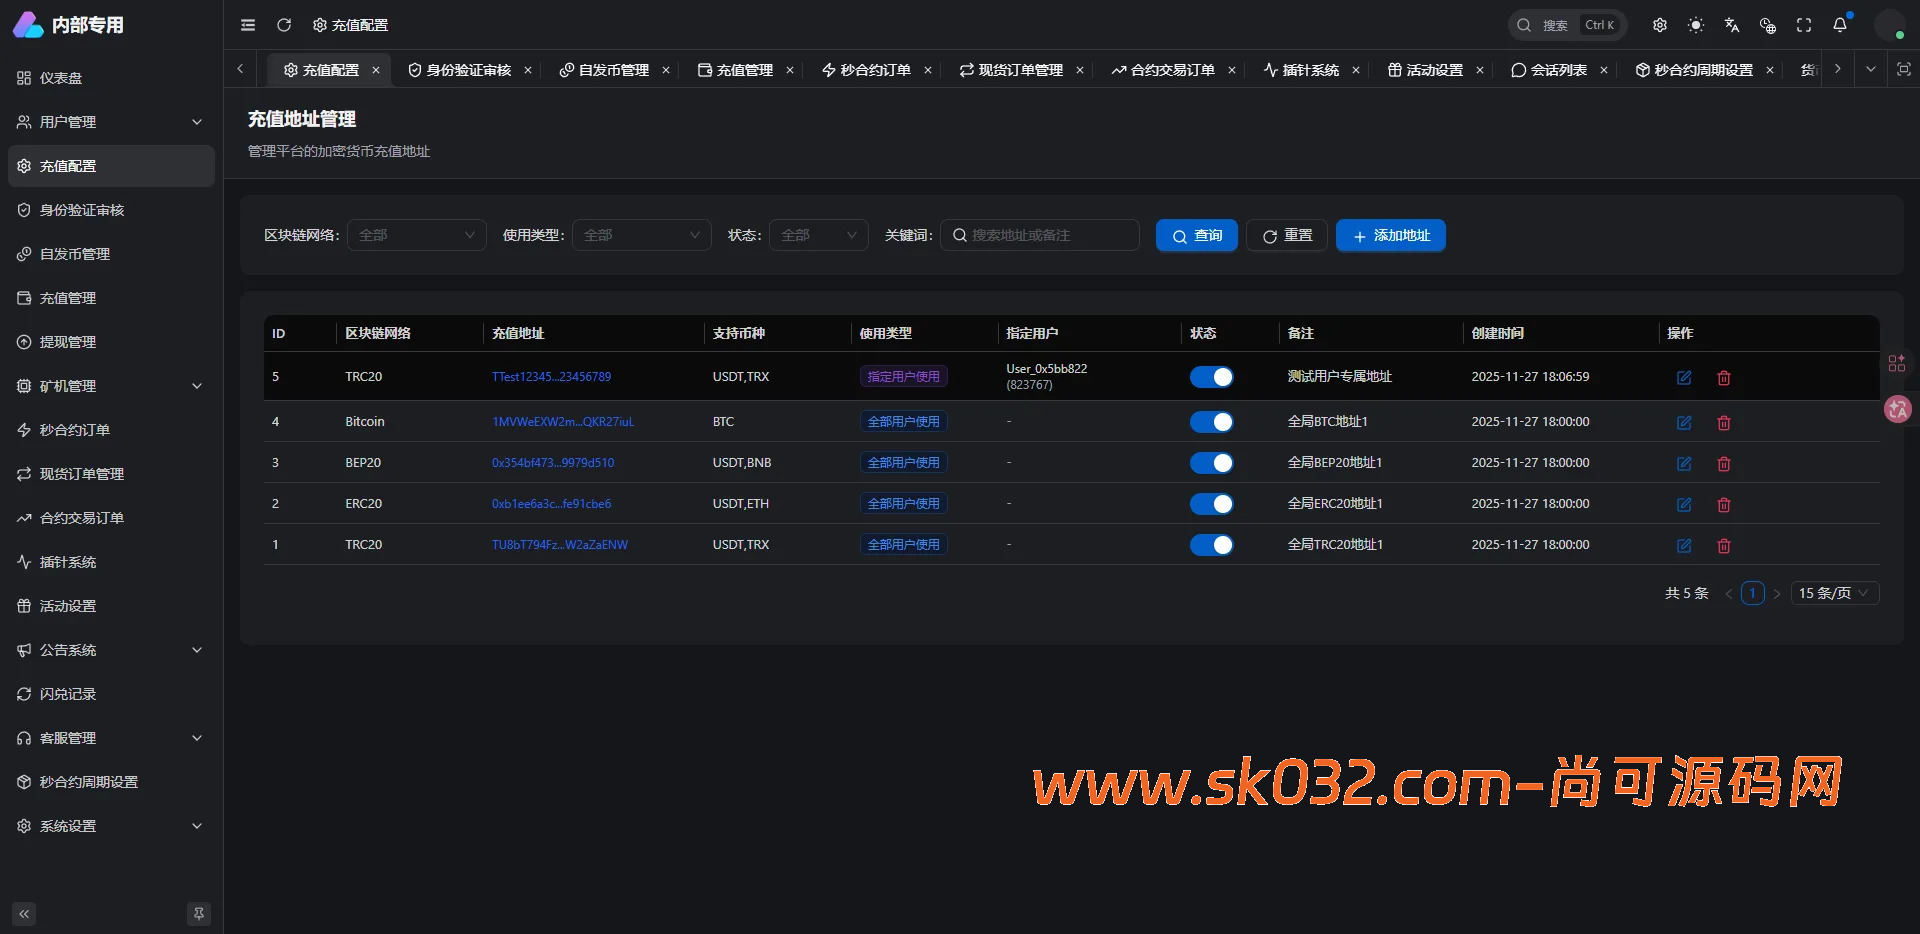Expand the 使用类型 dropdown
Screen dimensions: 1920x934
tap(641, 235)
